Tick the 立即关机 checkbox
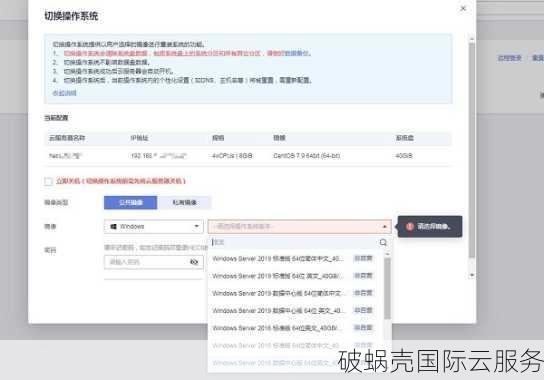The height and width of the screenshot is (380, 544). click(x=48, y=181)
